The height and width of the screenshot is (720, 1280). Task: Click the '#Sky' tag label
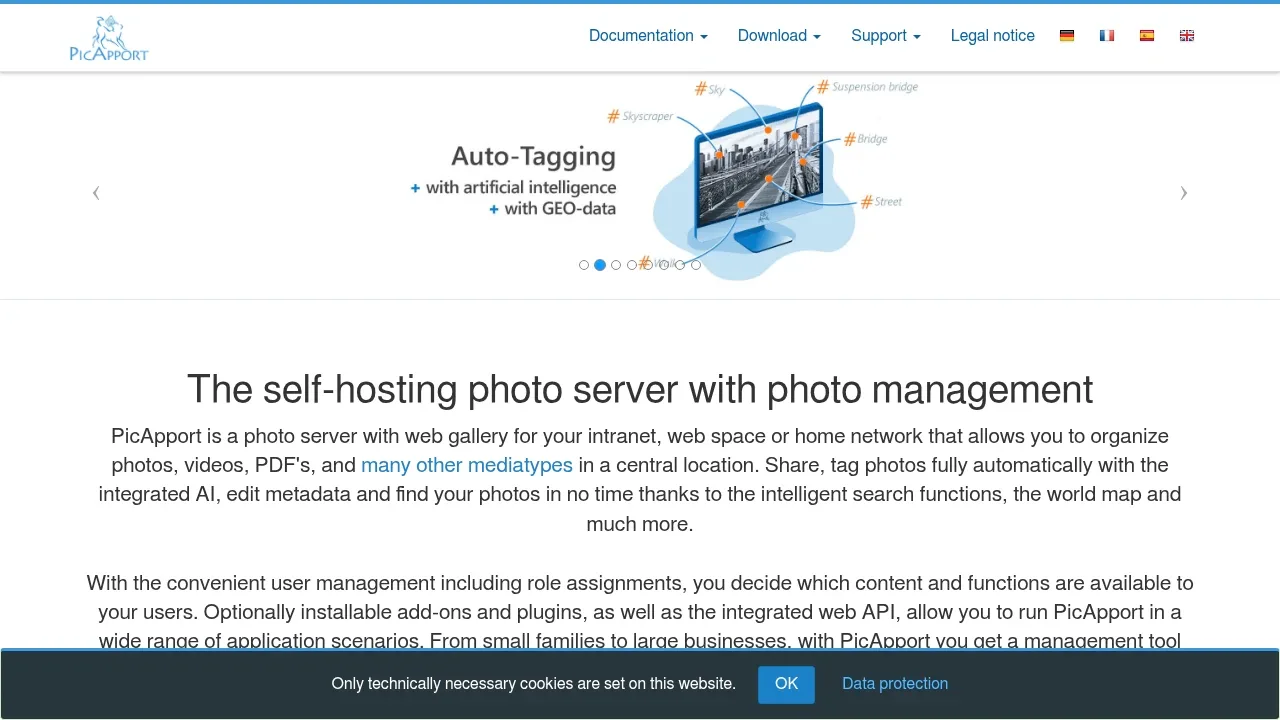(710, 89)
